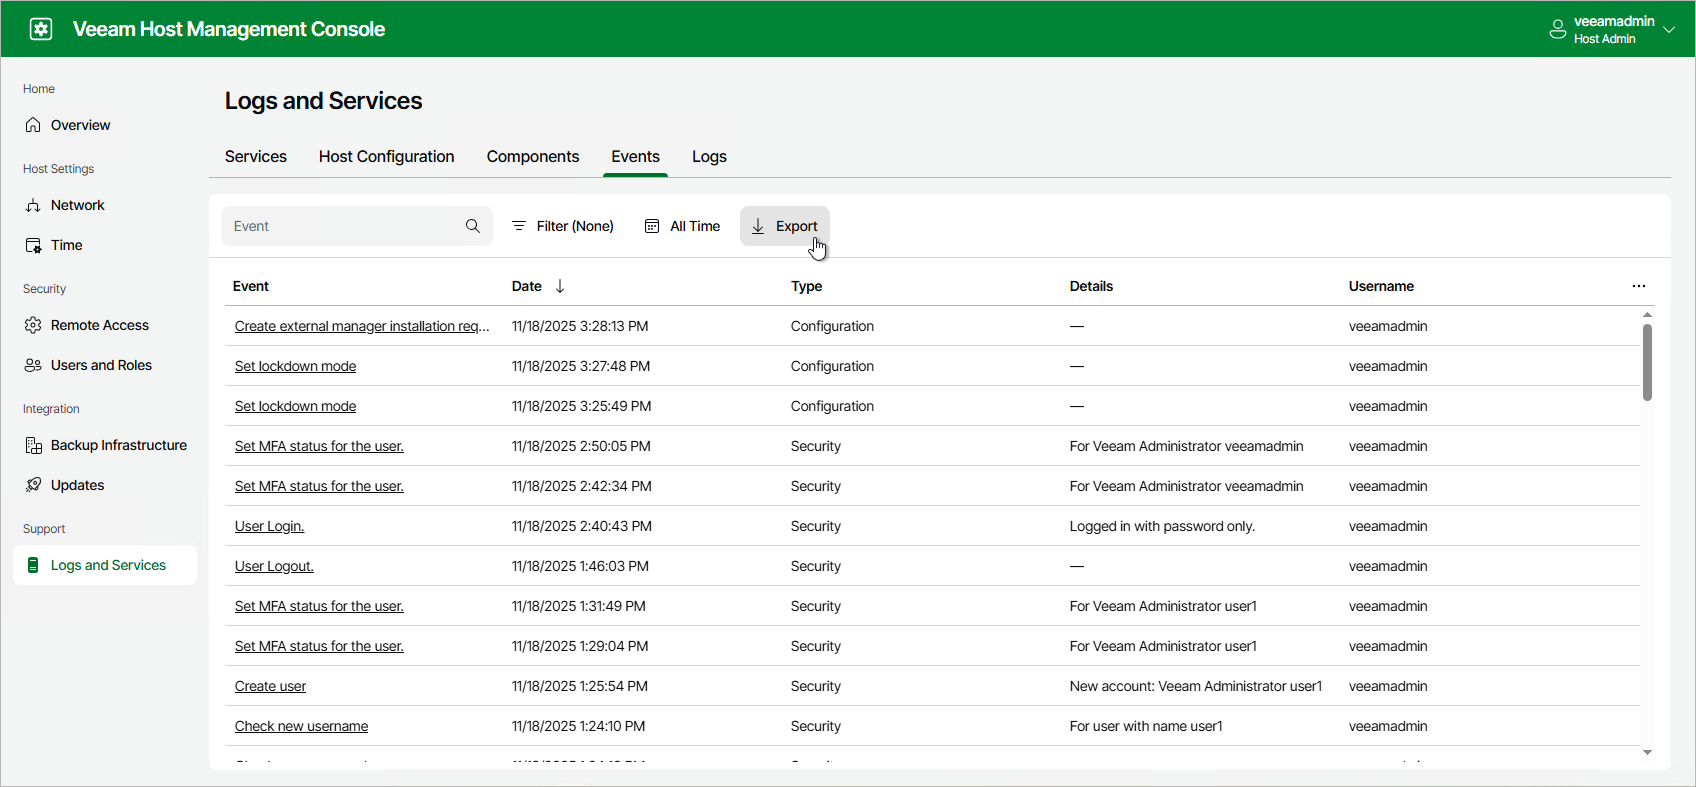Click the events table scrollbar thumb

(x=1647, y=362)
